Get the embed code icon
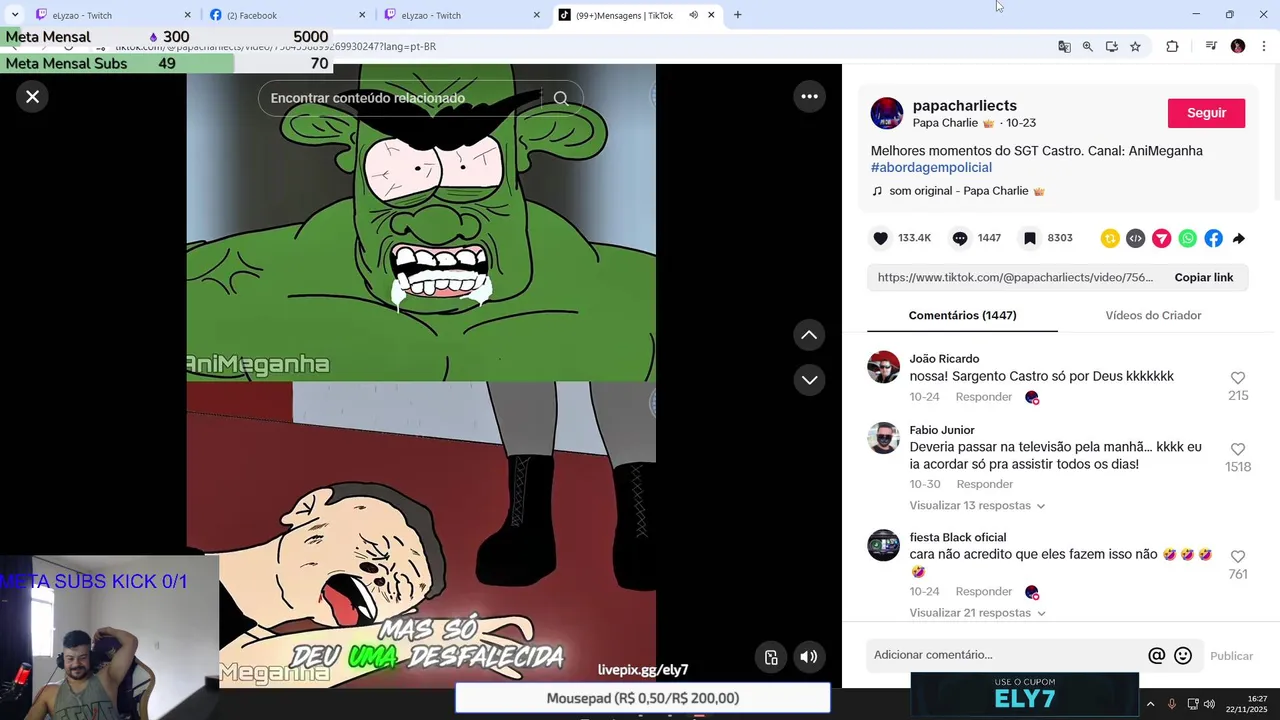 [1135, 238]
